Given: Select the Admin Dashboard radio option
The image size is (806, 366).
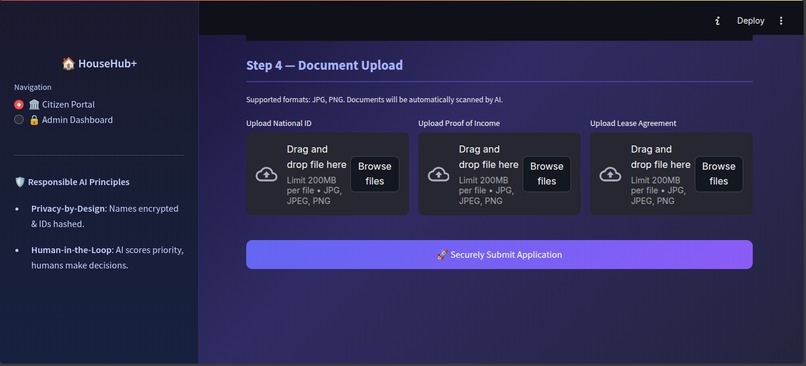Looking at the screenshot, I should pos(19,120).
